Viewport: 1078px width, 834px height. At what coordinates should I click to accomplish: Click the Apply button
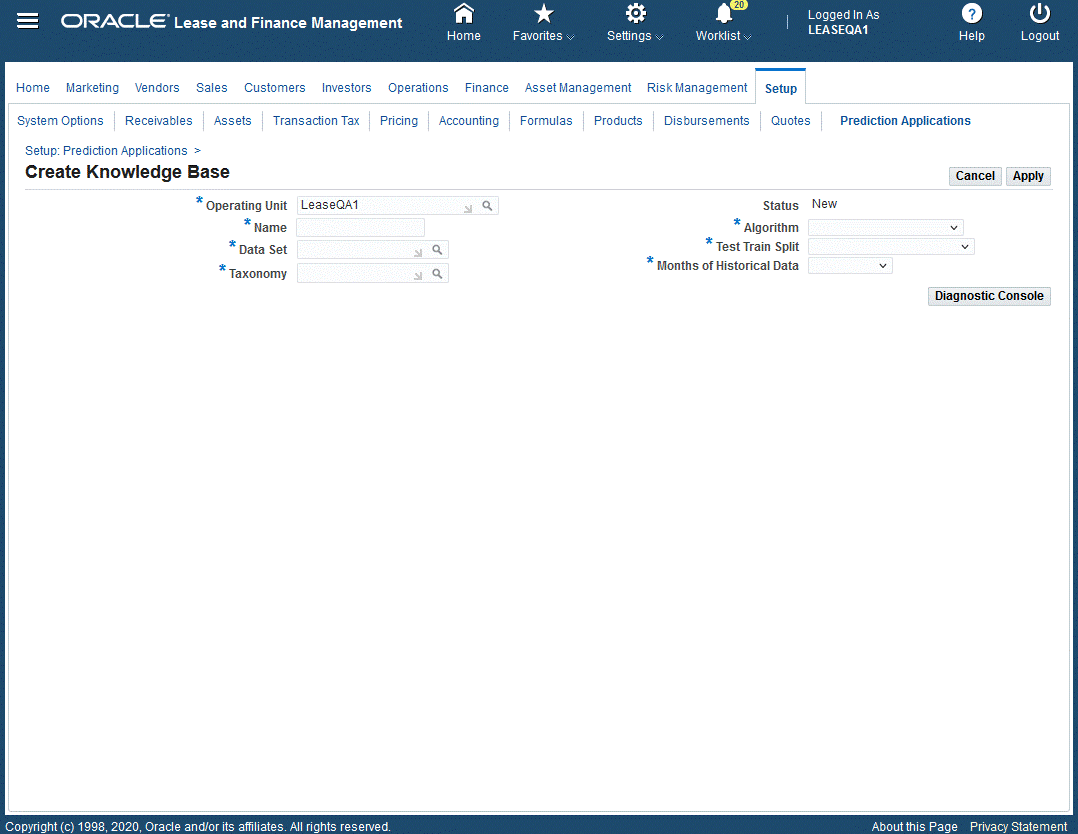click(x=1028, y=176)
